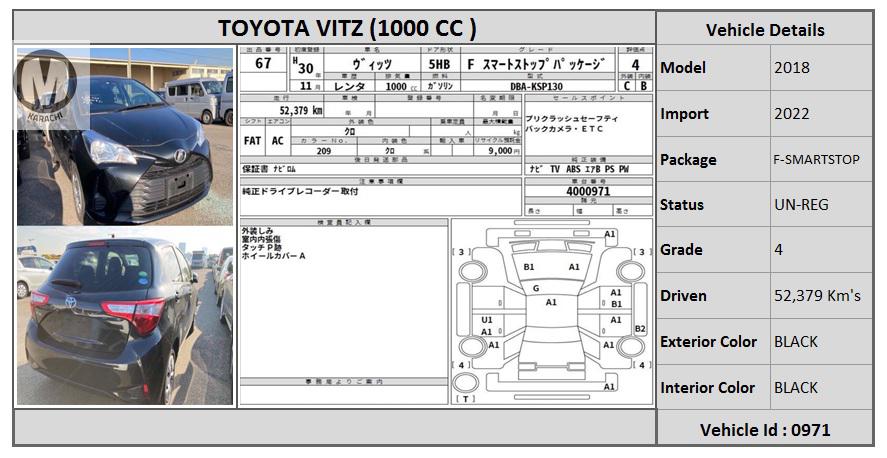Click the Driven label cell
Viewport: 887px width, 458px height.
point(714,296)
